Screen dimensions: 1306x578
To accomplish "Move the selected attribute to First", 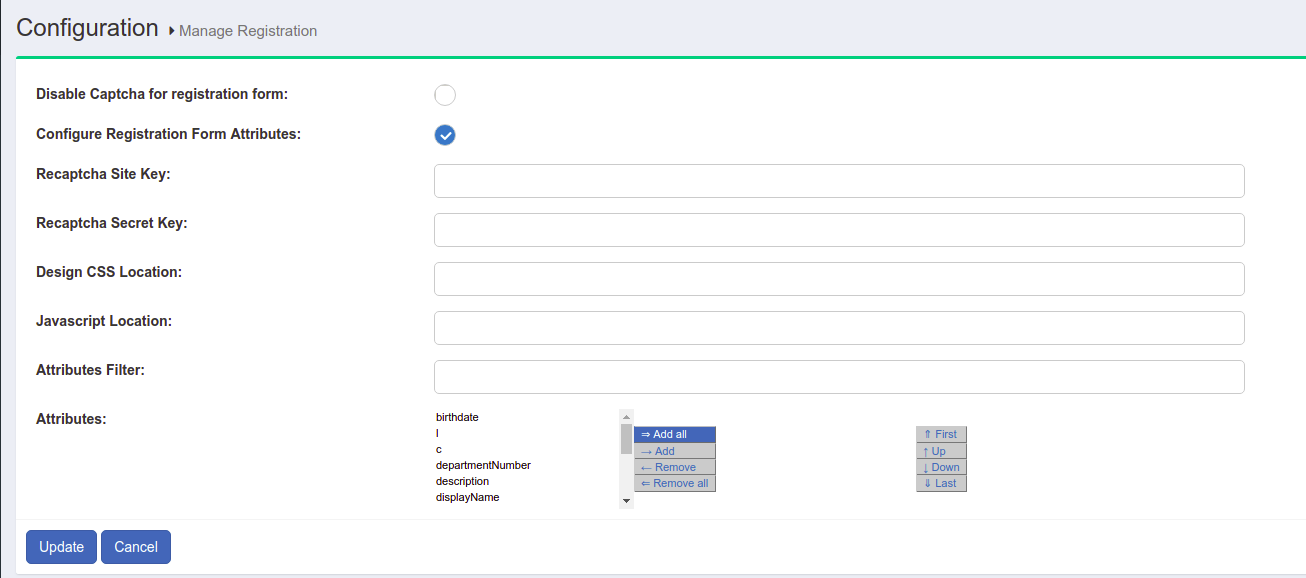I will 941,435.
